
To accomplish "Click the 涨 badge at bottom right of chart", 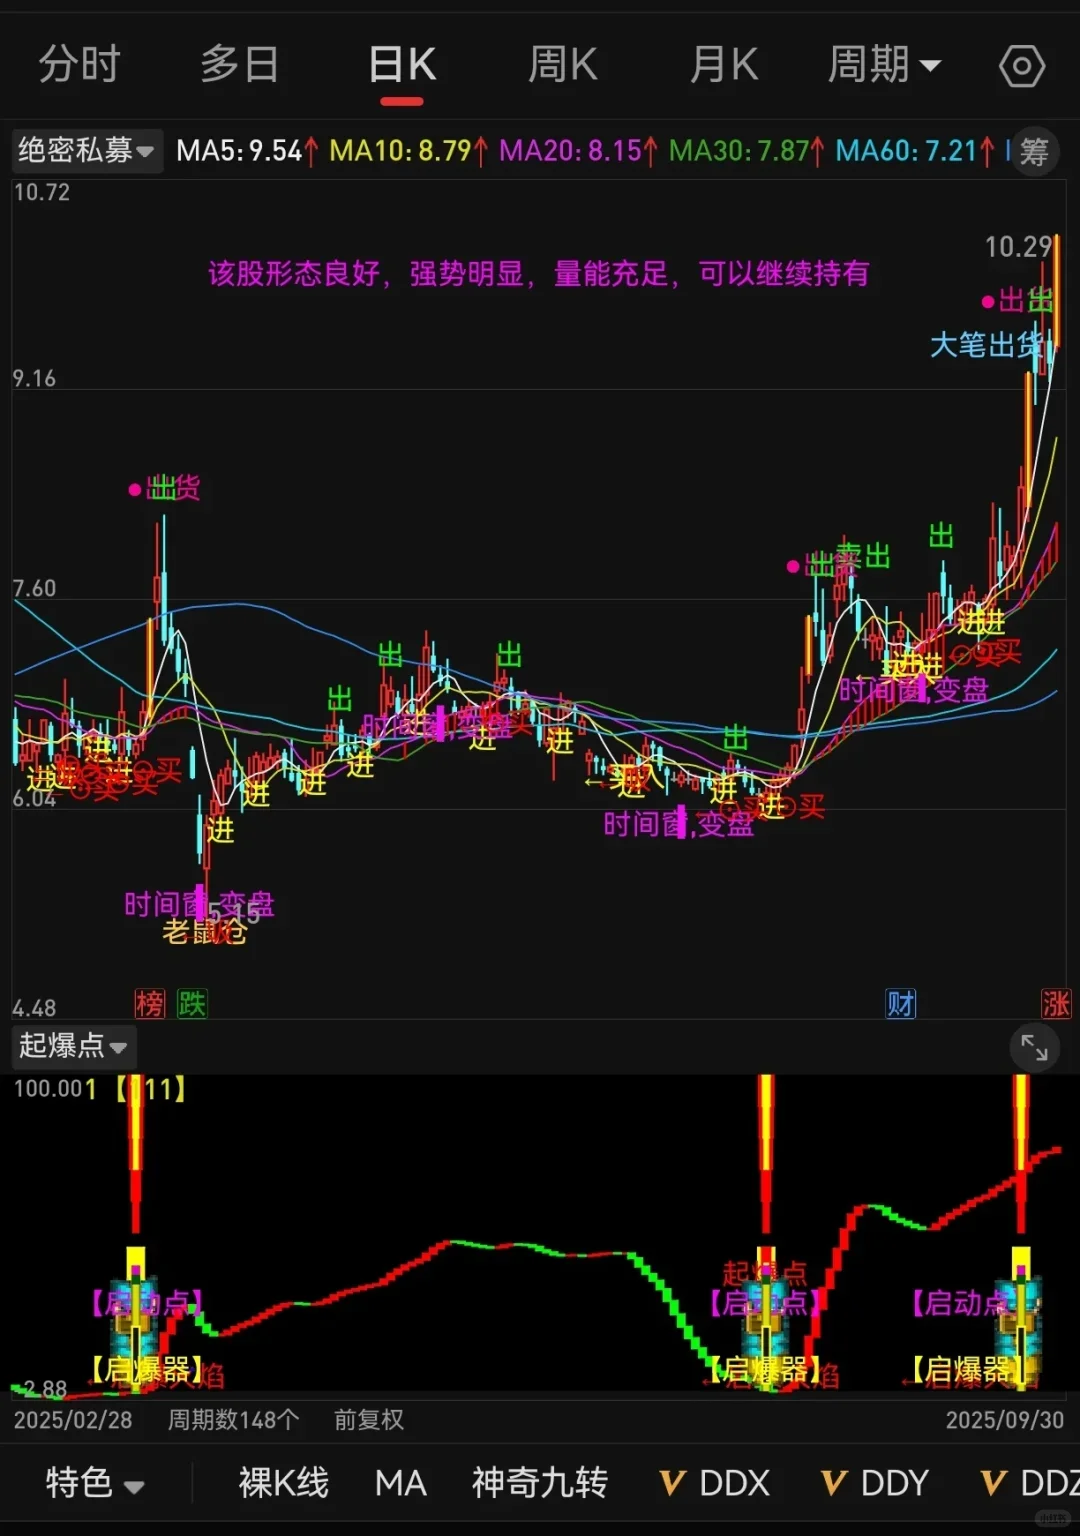I will [x=1057, y=1005].
